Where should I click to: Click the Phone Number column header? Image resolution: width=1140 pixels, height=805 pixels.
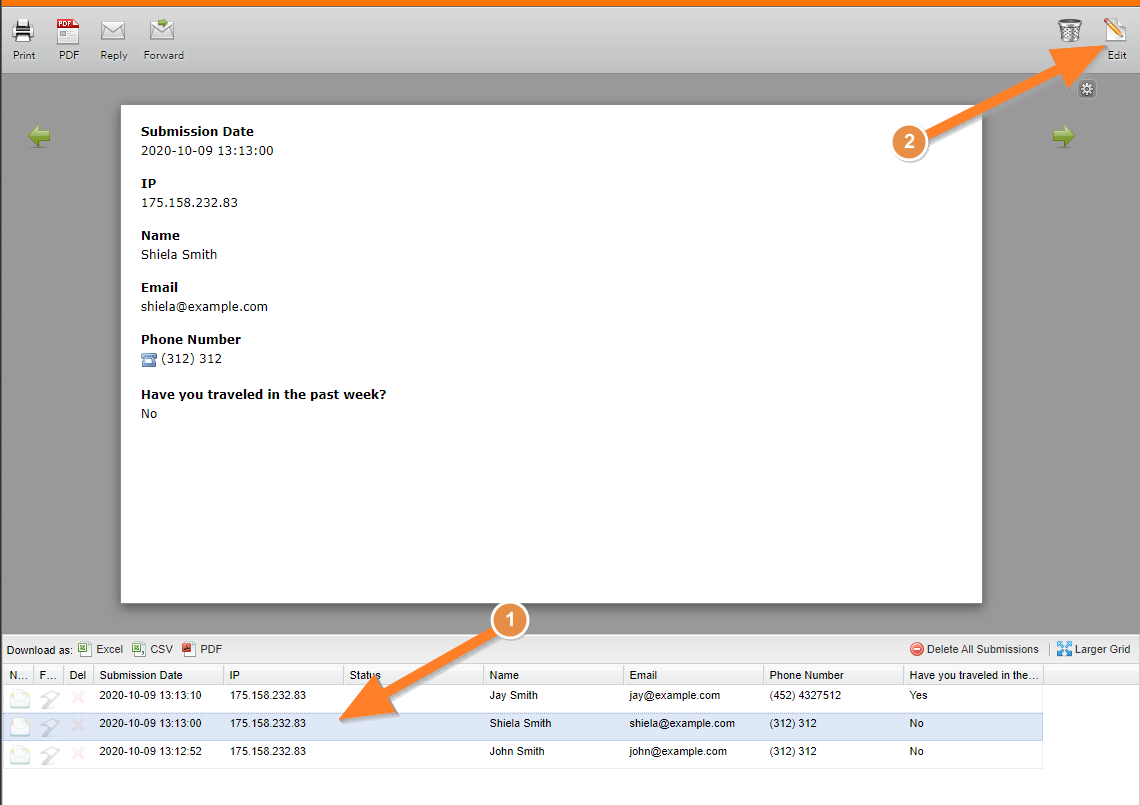click(833, 675)
